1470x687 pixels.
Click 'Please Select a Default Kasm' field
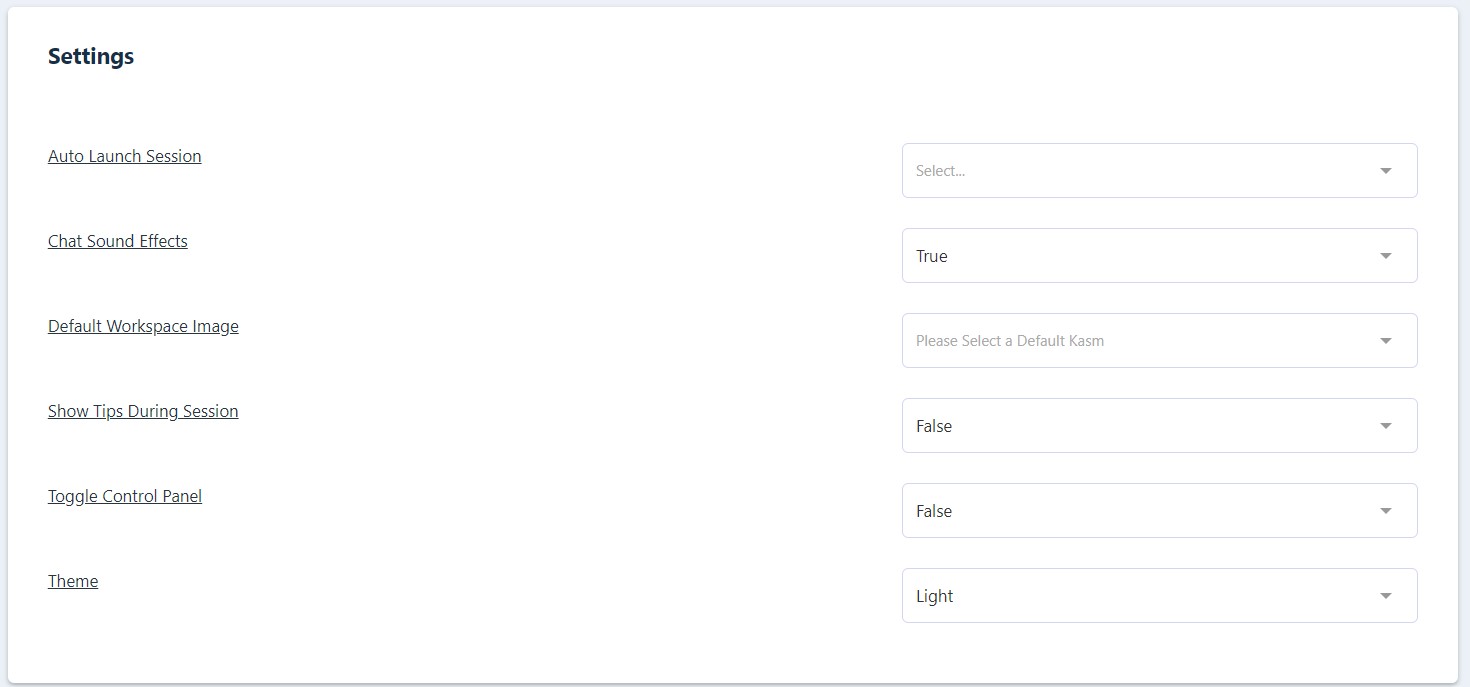[x=1010, y=341]
